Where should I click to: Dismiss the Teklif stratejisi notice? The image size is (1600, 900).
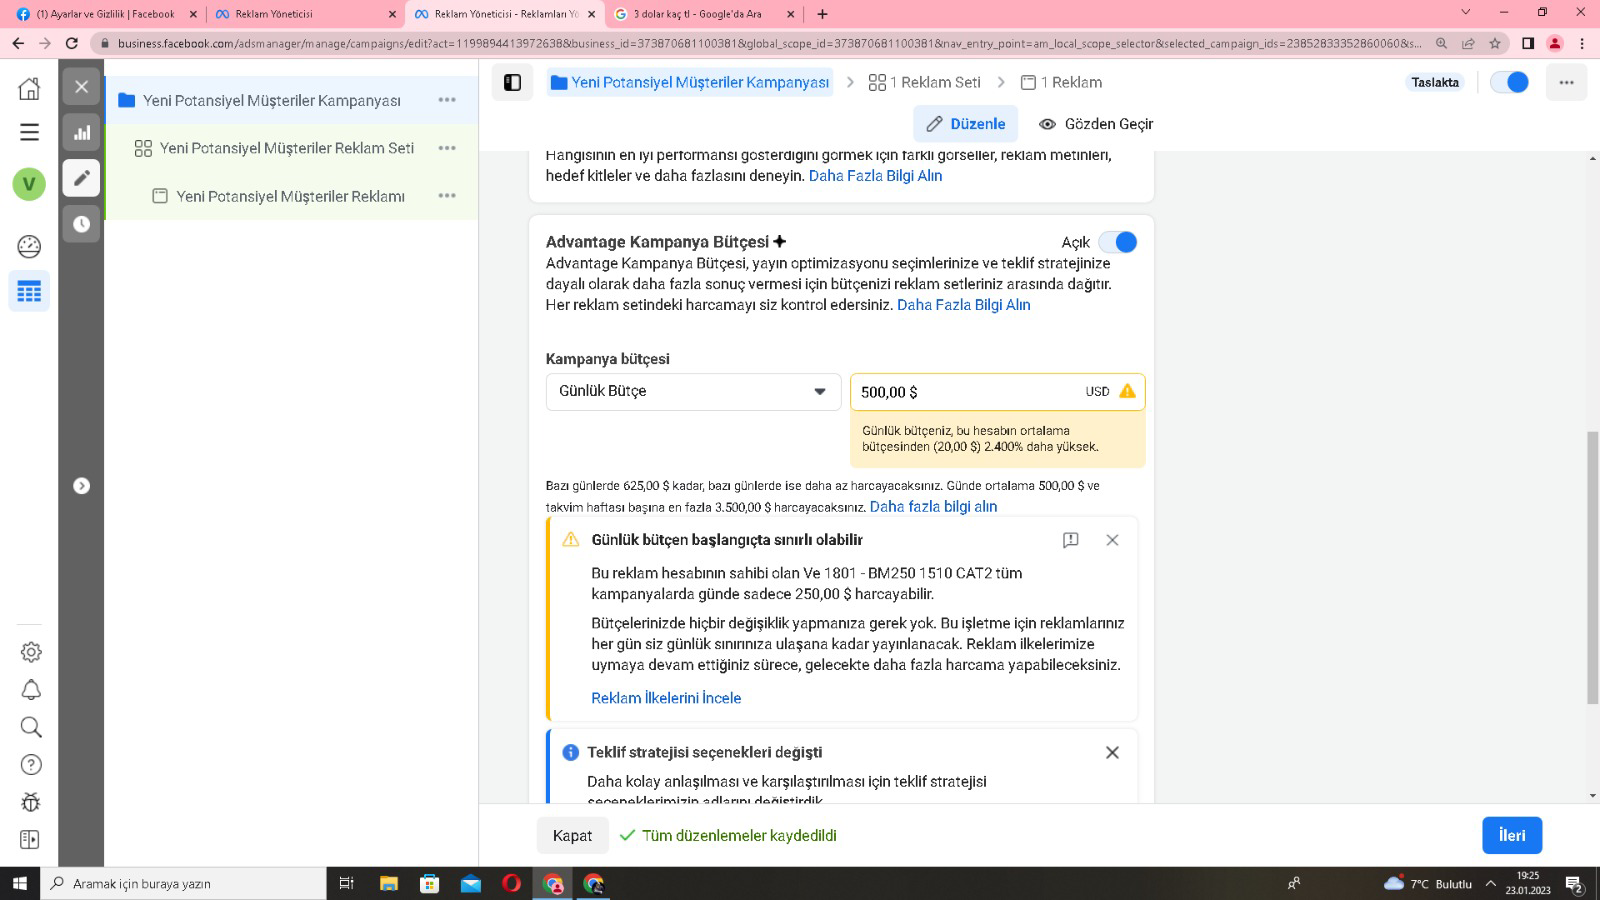[x=1112, y=753]
